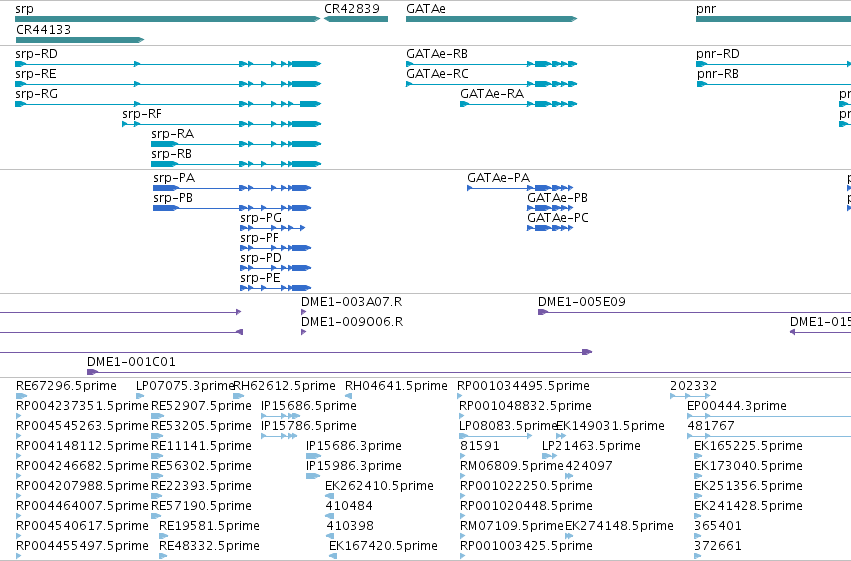Click the RE52907.5prime EST label
This screenshot has width=851, height=561.
click(x=201, y=406)
